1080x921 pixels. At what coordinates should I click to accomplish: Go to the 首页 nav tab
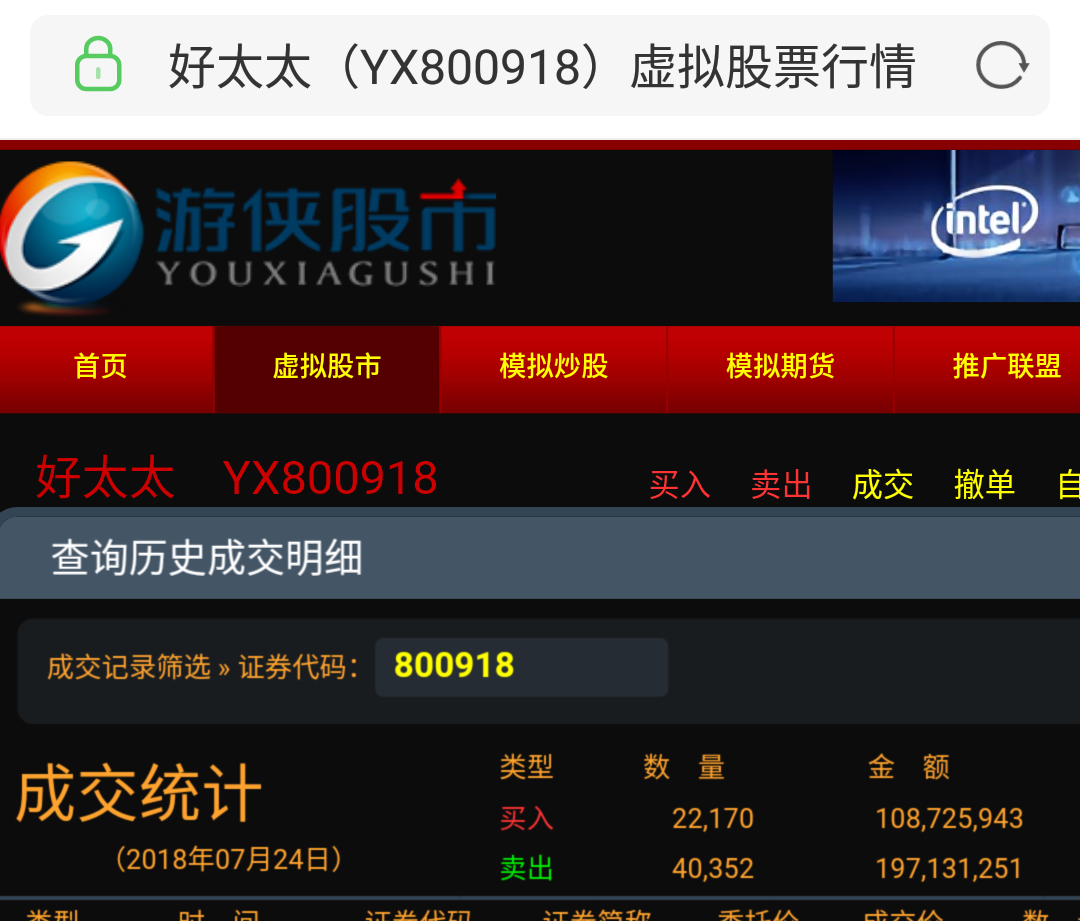tap(101, 367)
